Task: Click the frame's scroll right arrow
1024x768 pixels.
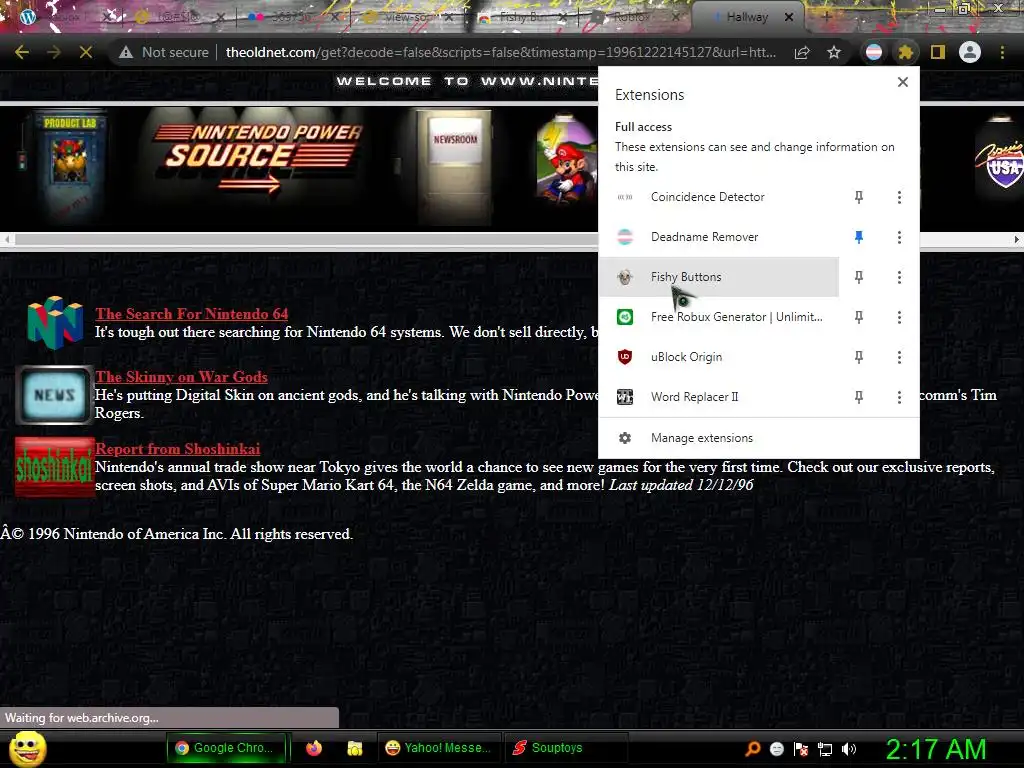Action: click(x=1016, y=240)
